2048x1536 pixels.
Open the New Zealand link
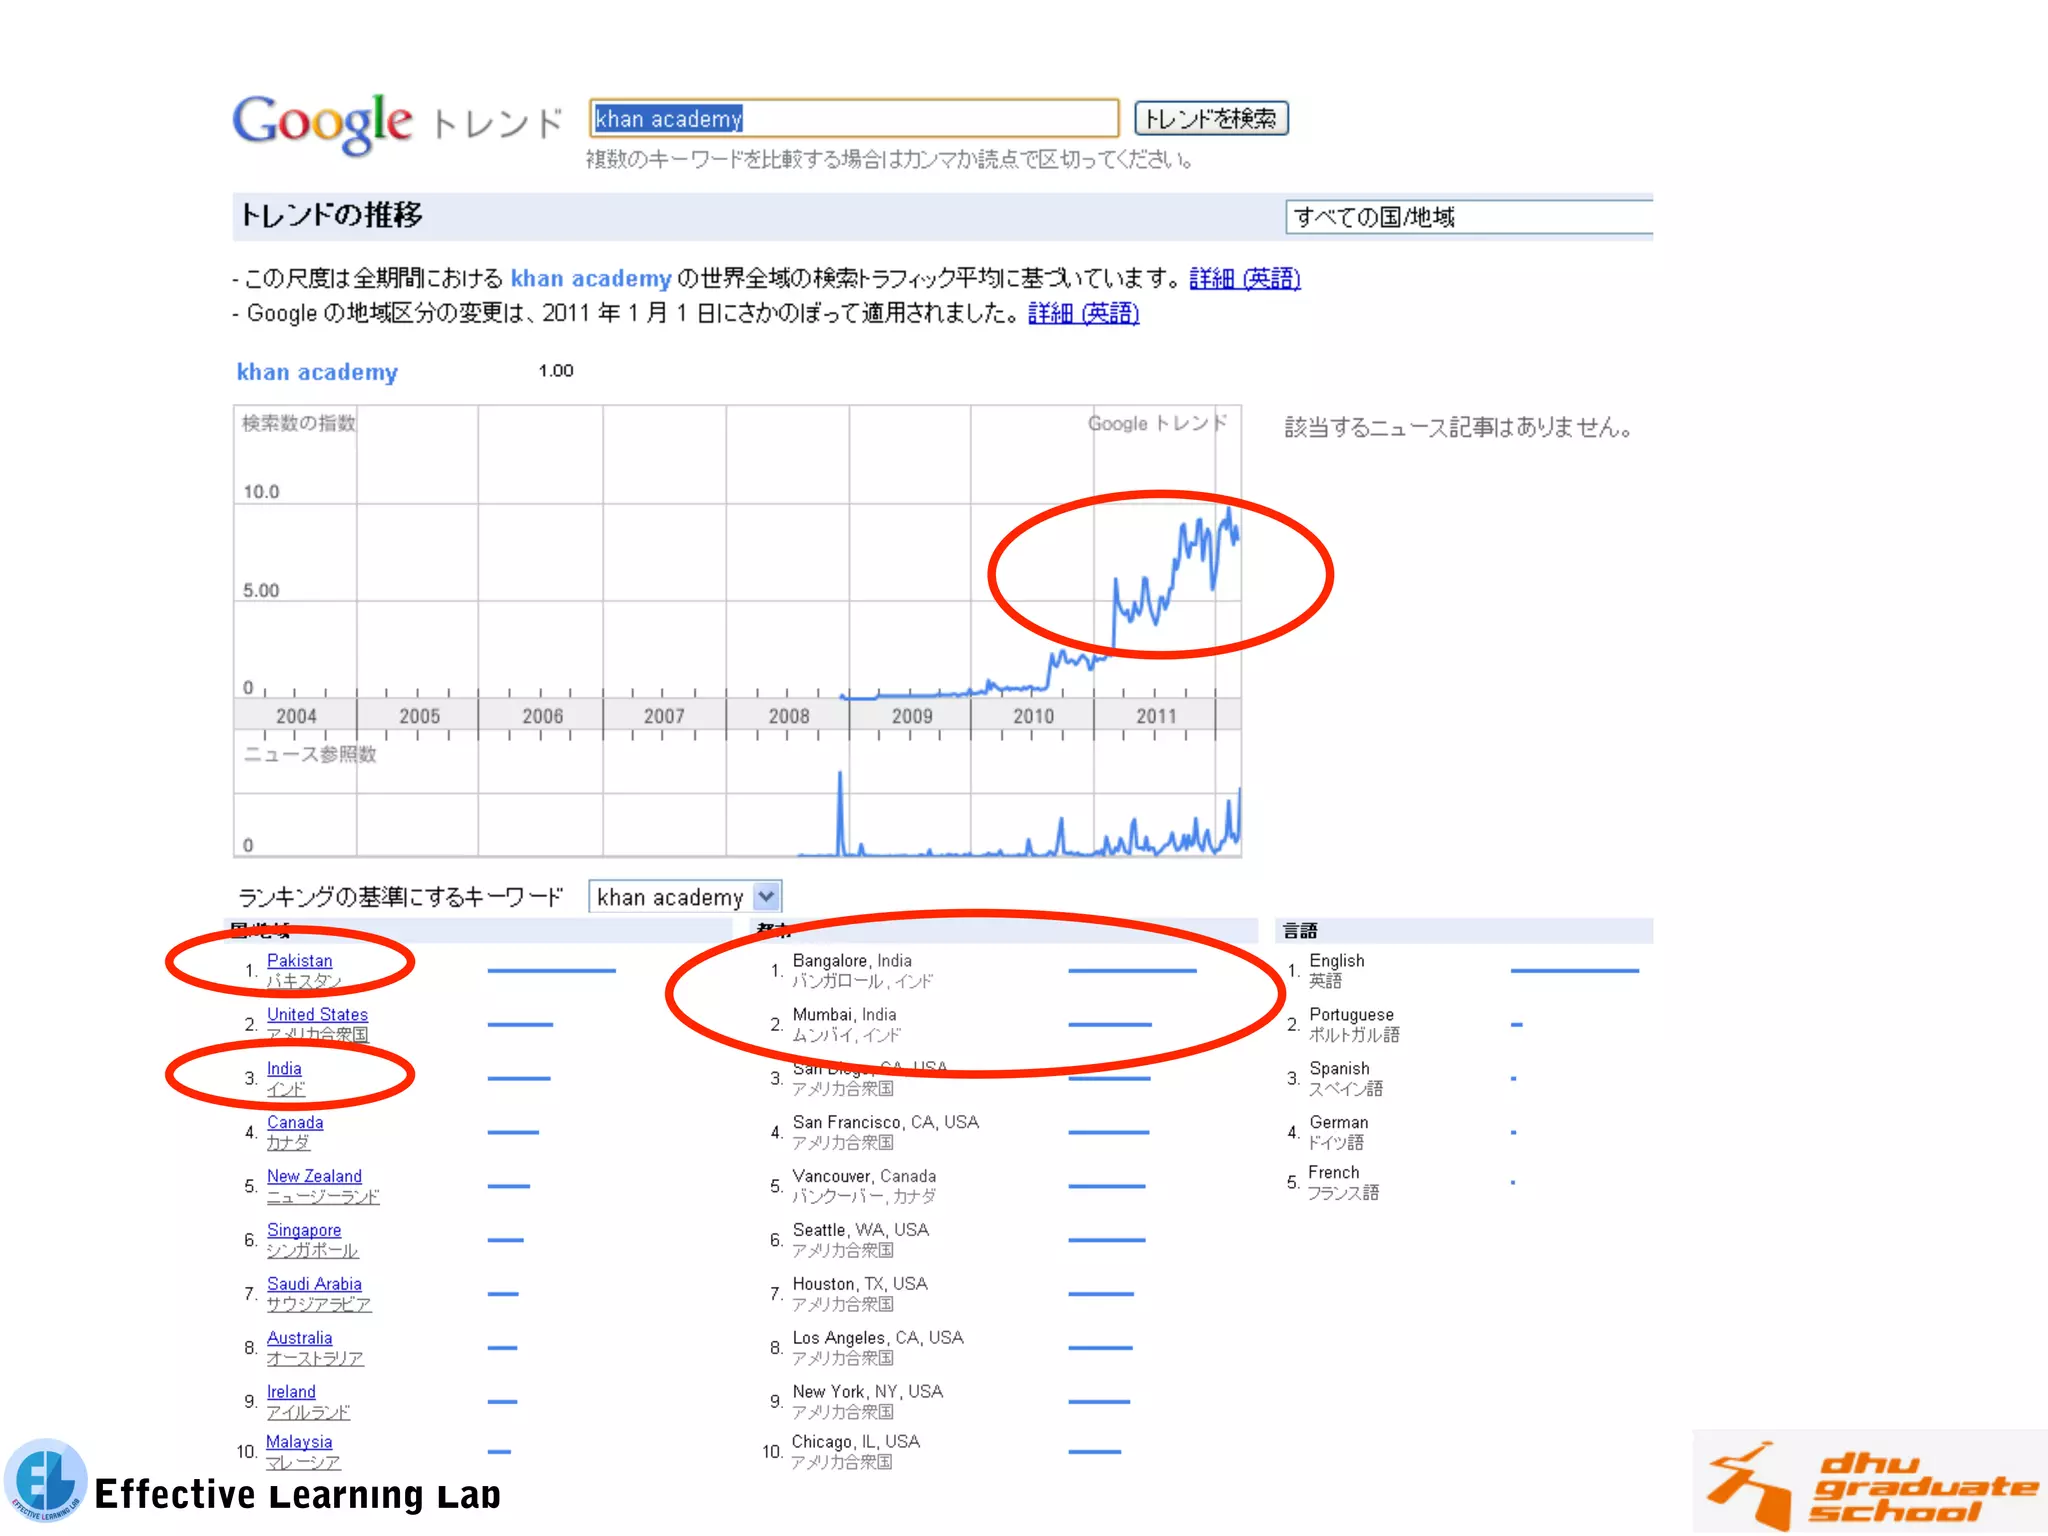click(x=314, y=1177)
